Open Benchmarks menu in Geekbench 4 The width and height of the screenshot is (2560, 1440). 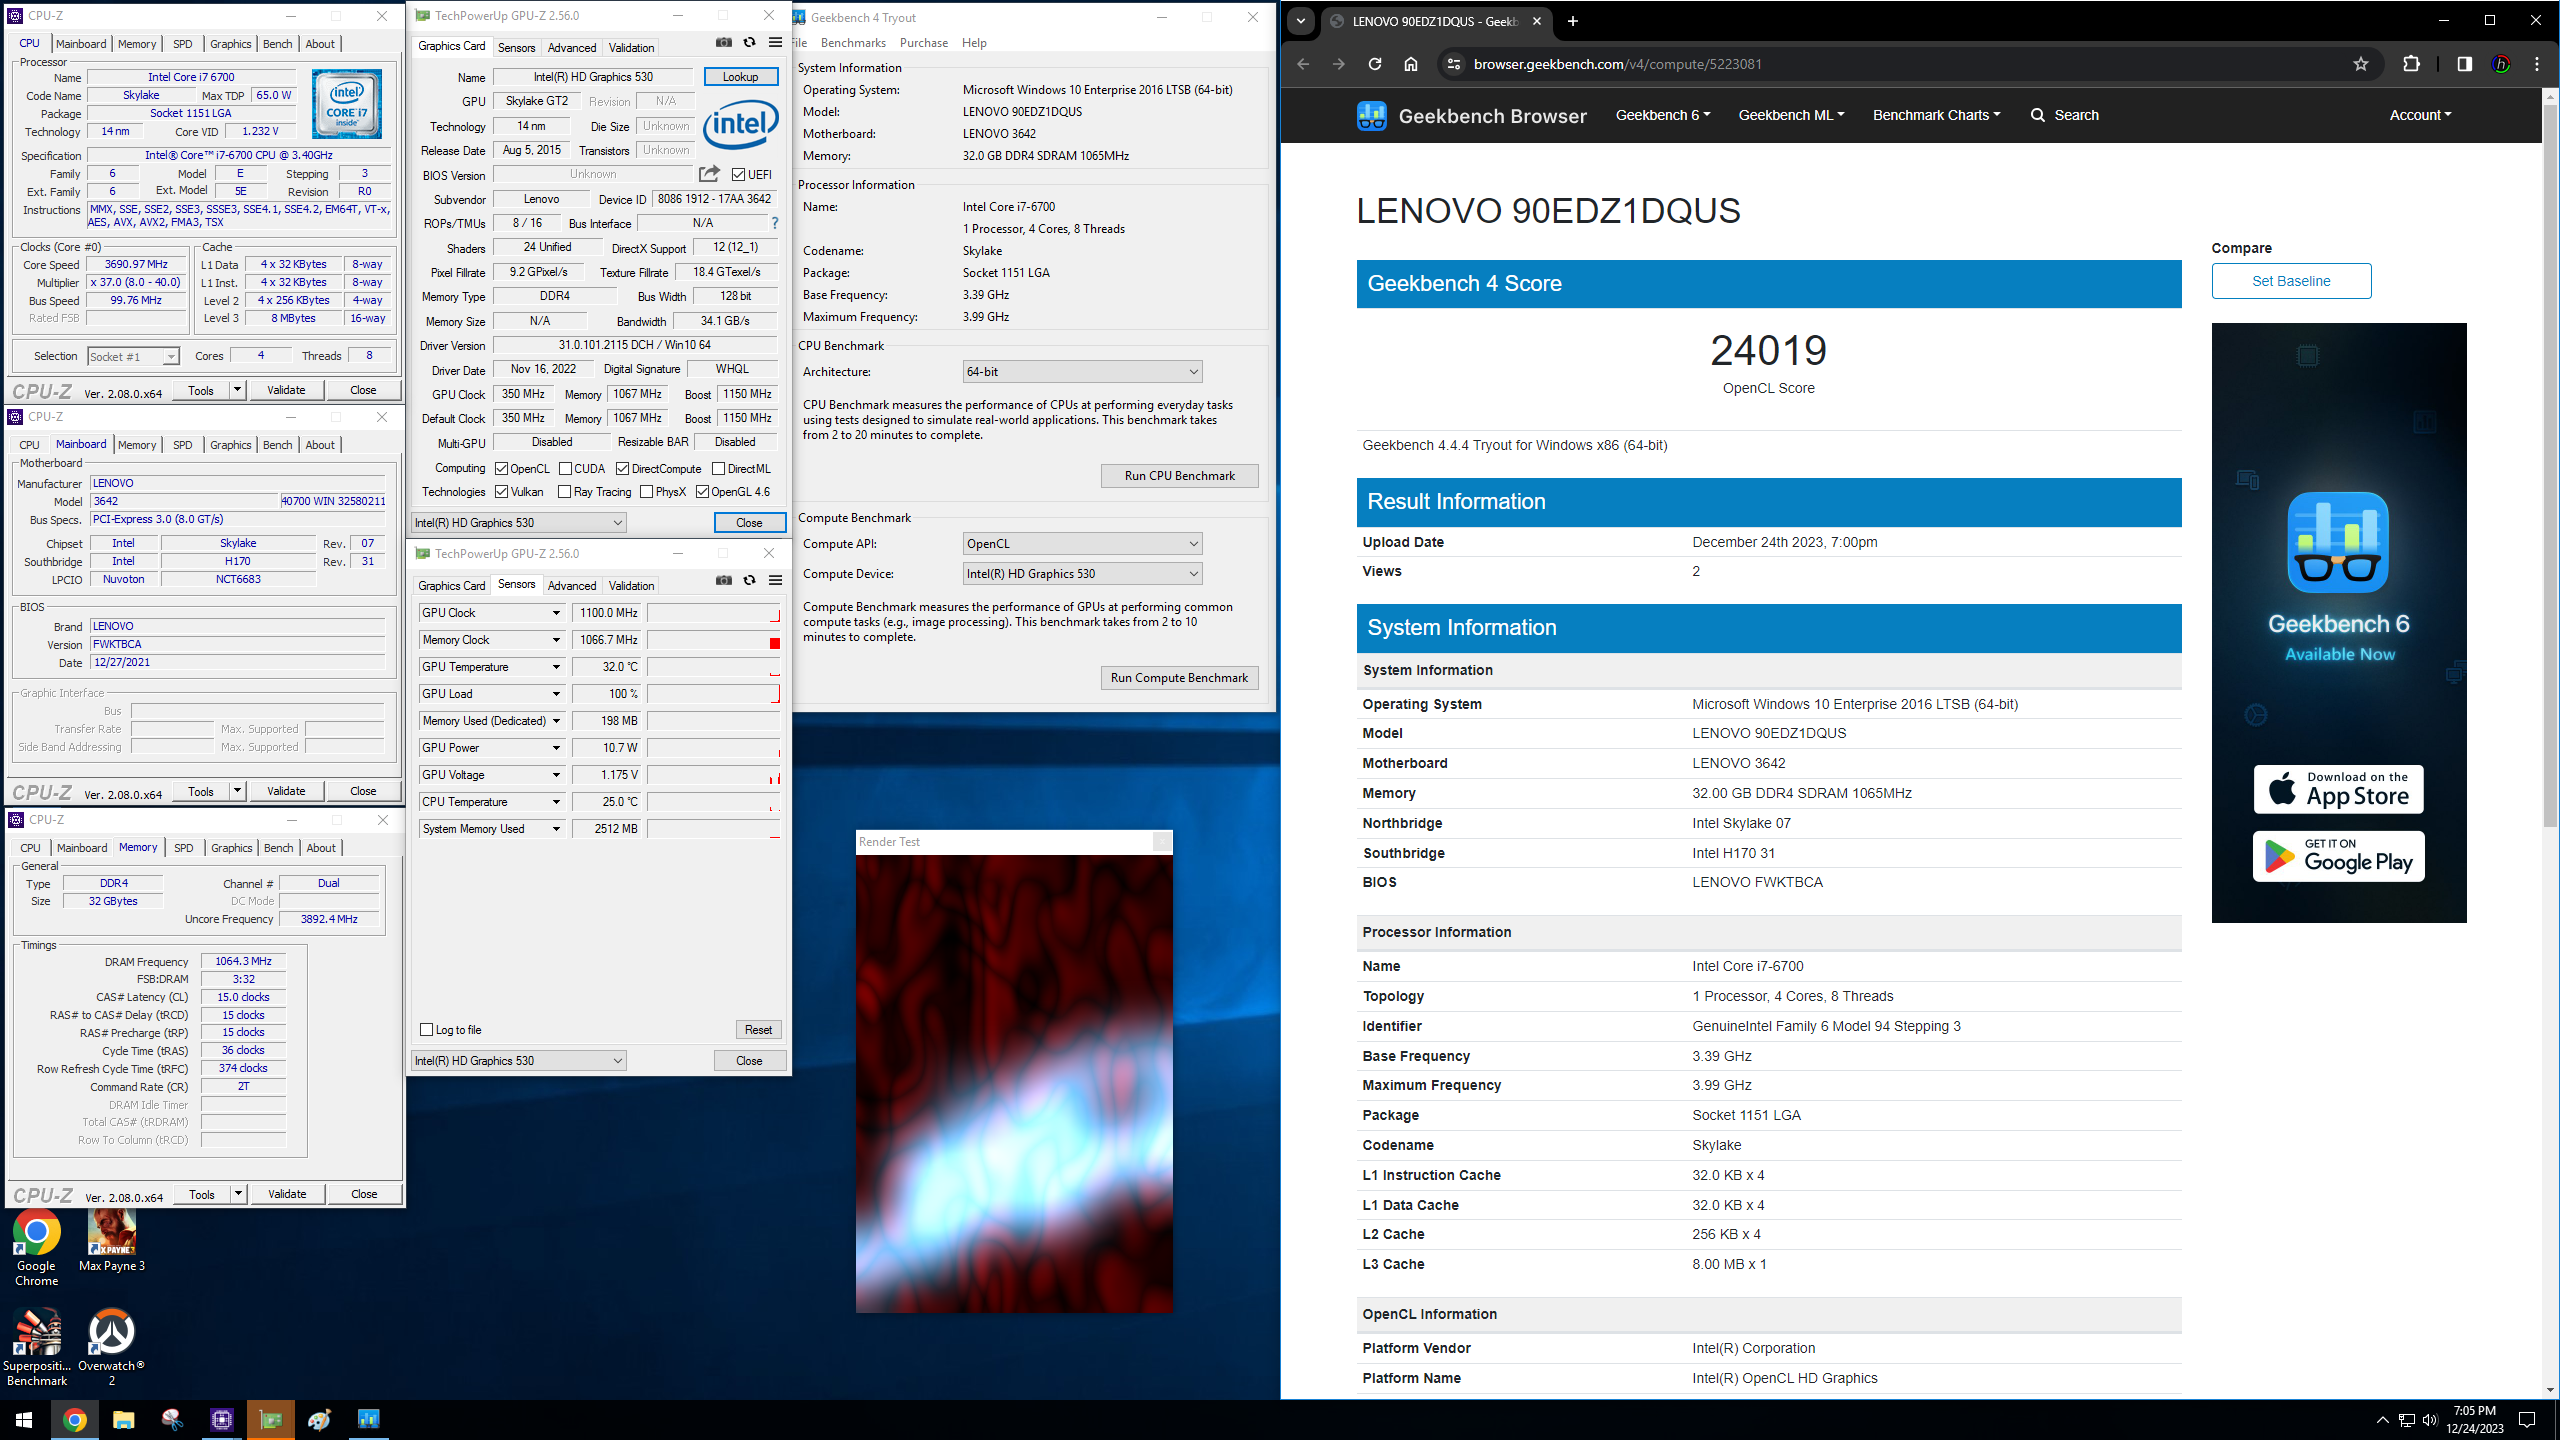pos(853,43)
